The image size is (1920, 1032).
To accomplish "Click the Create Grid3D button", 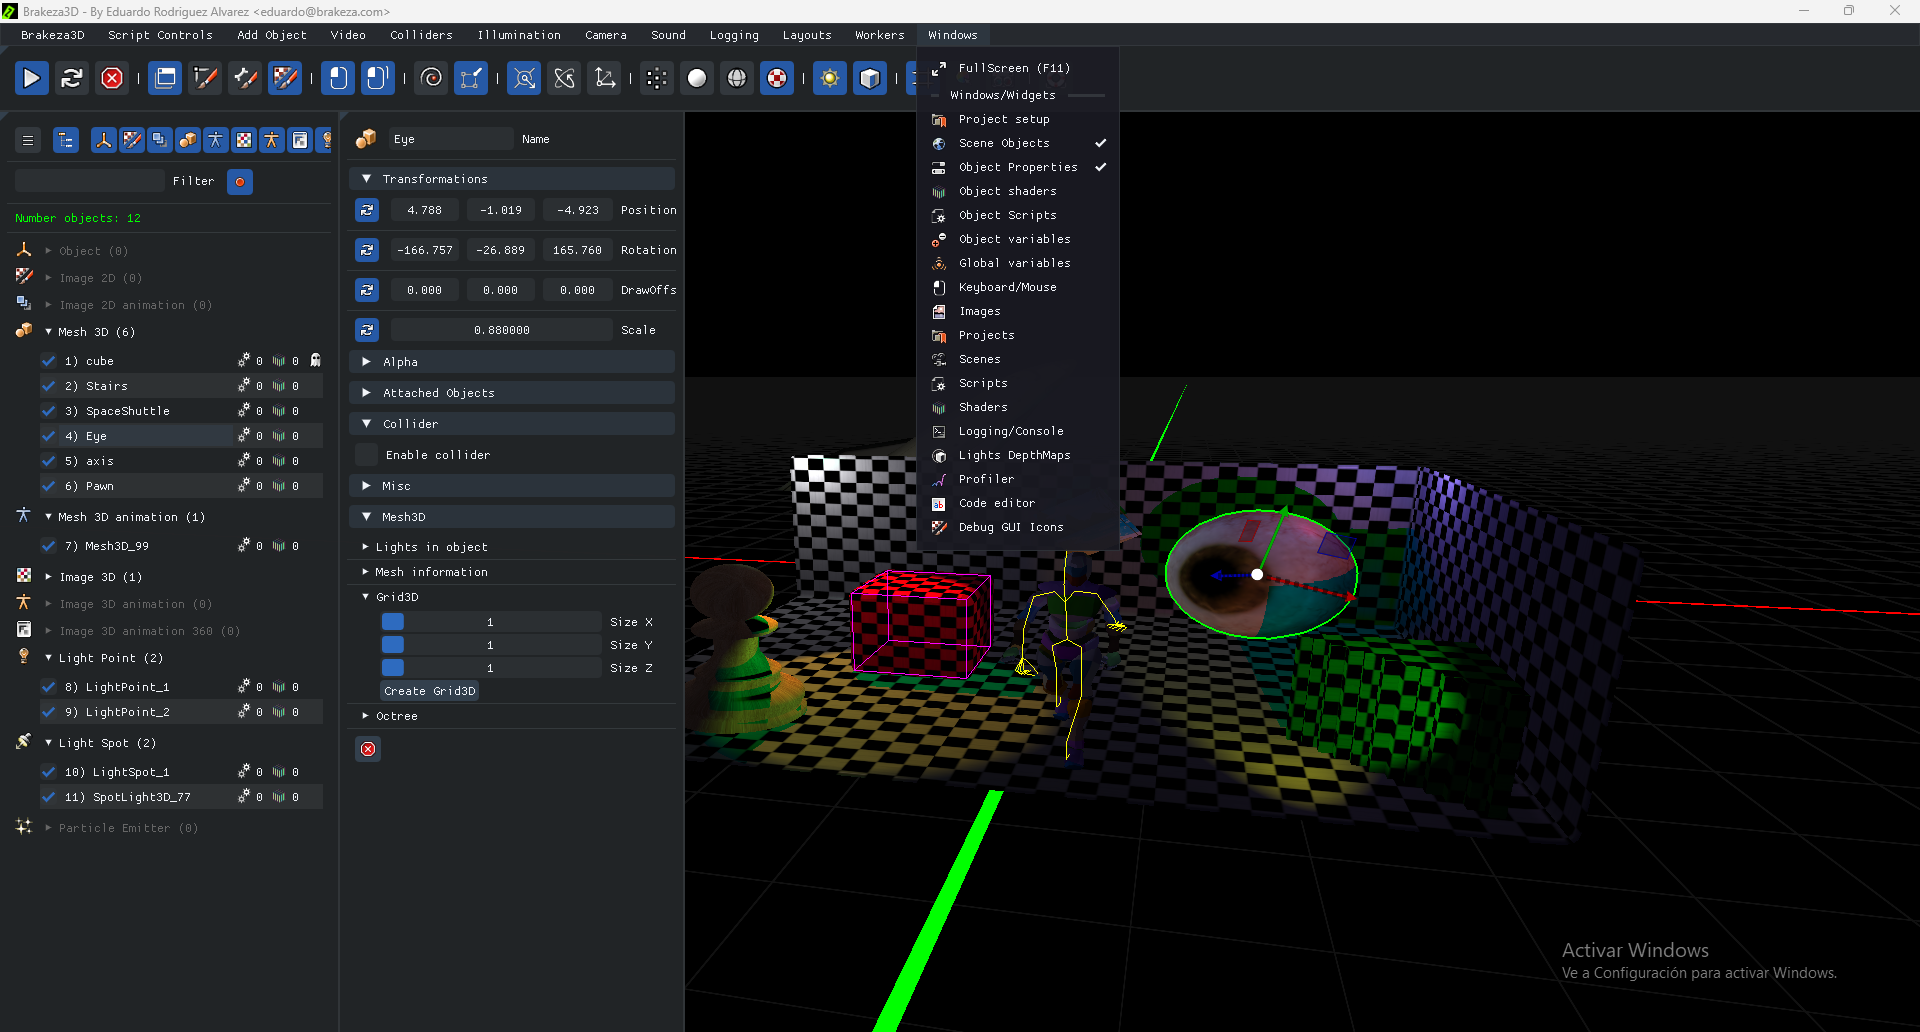I will pos(429,691).
